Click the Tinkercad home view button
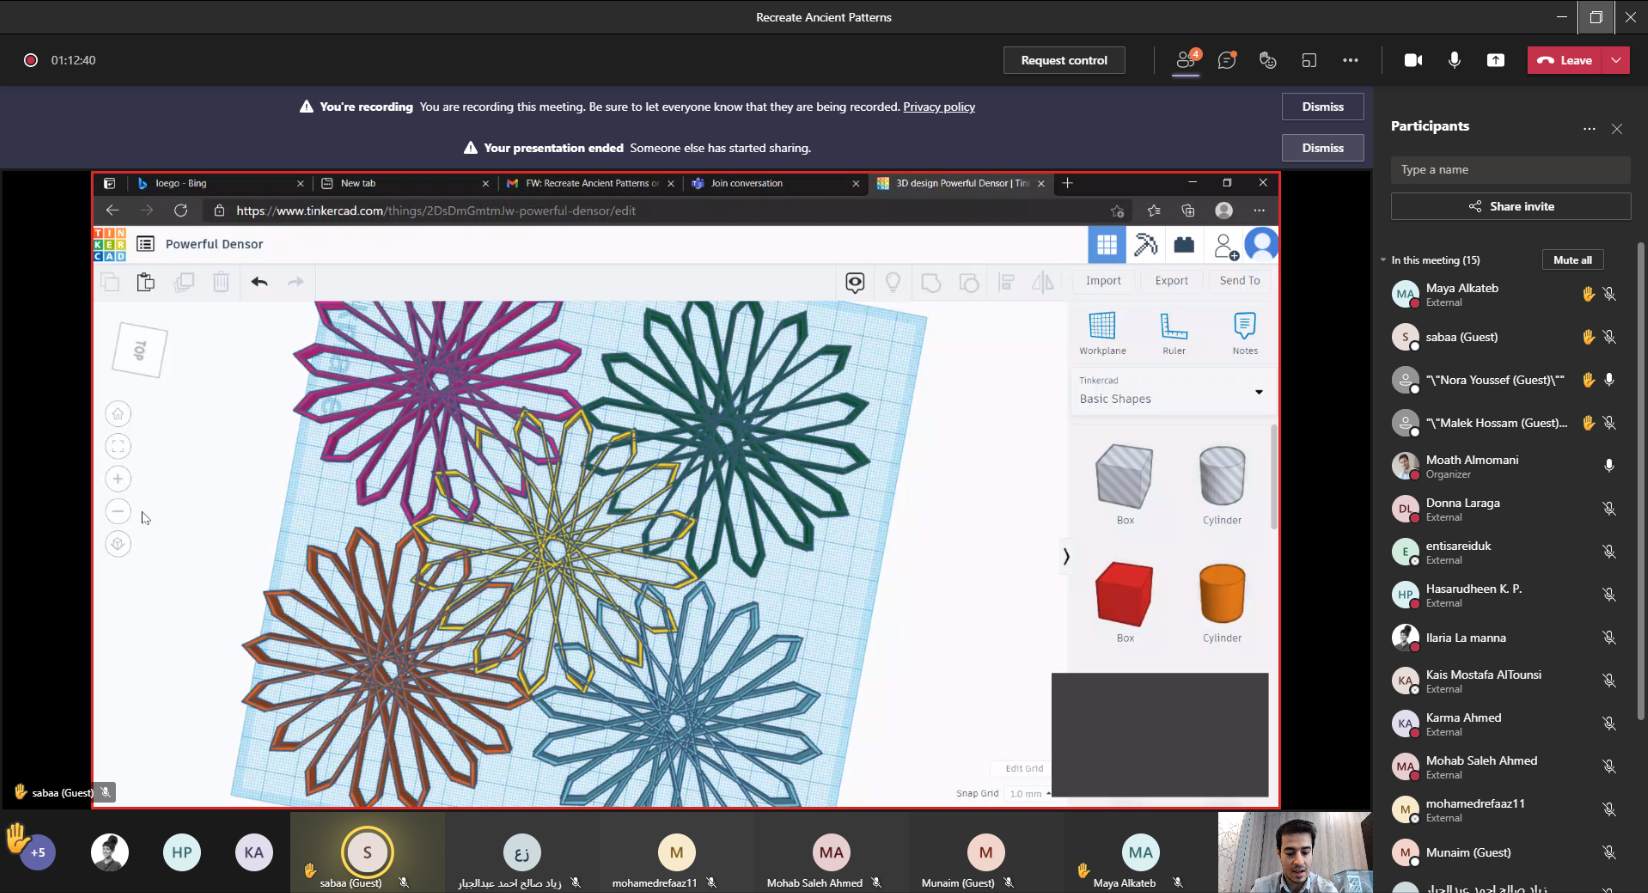Screen dimensions: 1648x893 click(x=118, y=414)
